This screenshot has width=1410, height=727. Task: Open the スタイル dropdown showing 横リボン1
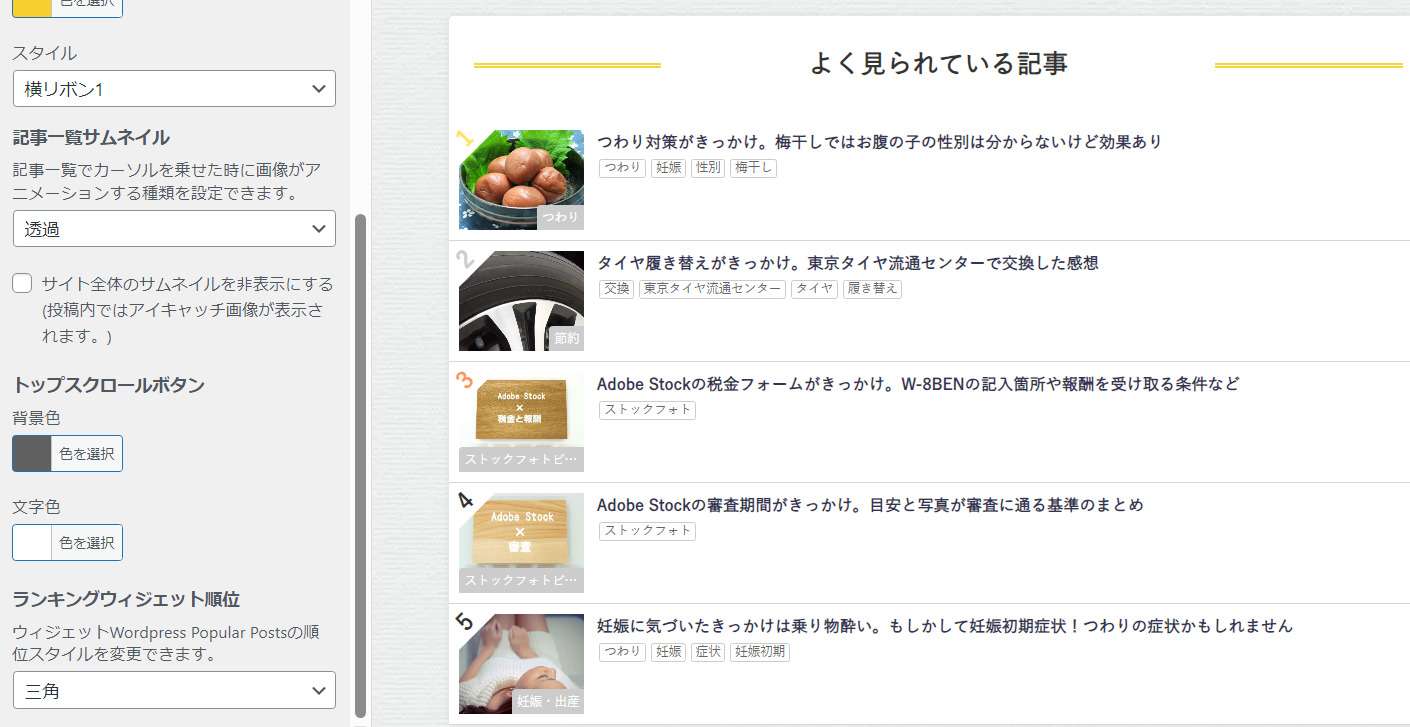click(174, 89)
